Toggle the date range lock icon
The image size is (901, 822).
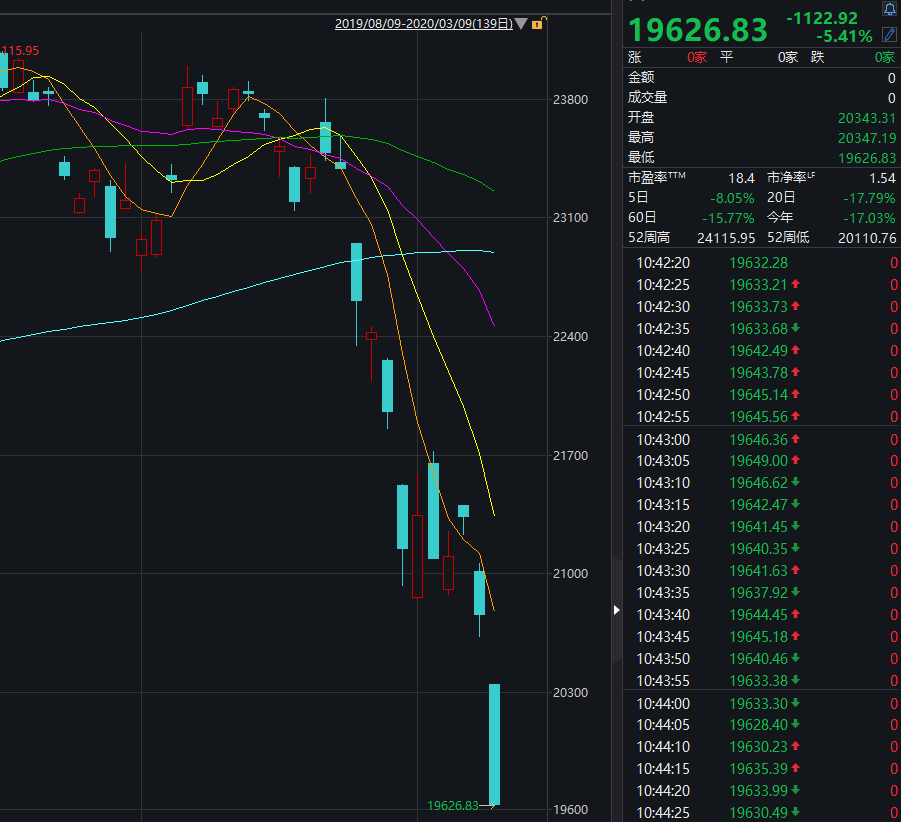click(538, 23)
